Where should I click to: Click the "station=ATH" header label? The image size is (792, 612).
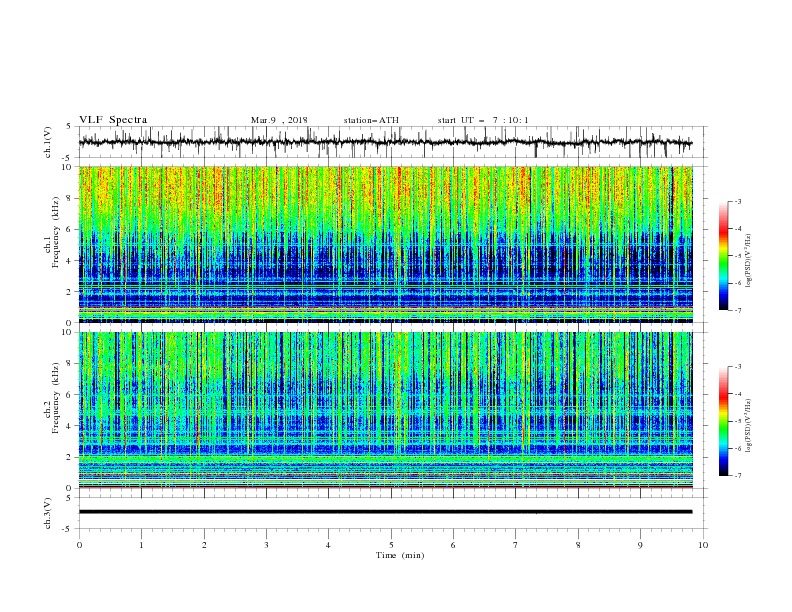pos(371,120)
